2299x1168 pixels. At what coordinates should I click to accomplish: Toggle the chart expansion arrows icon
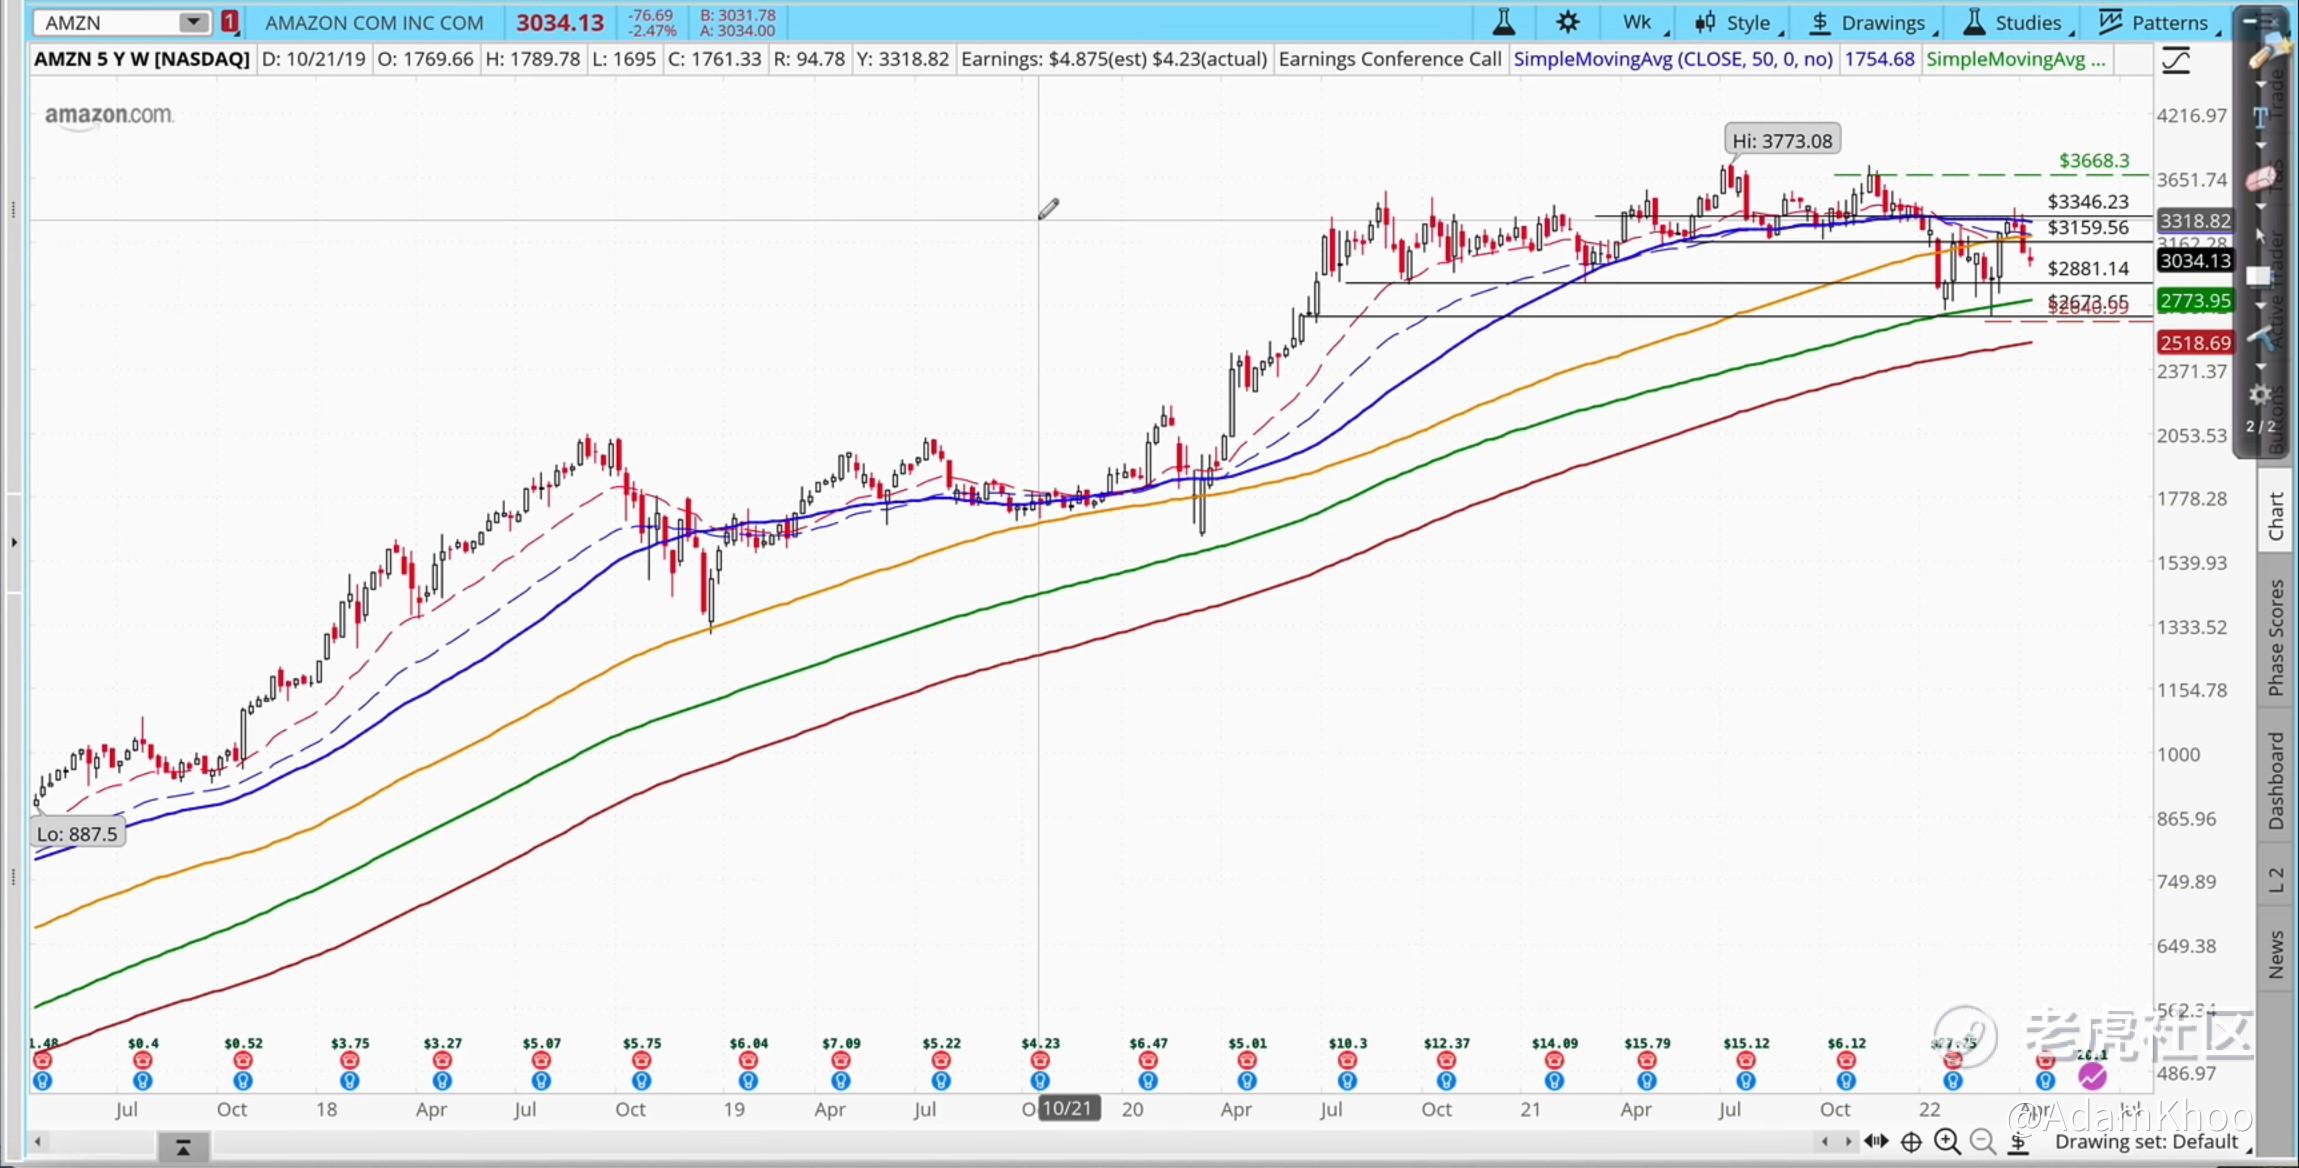[1876, 1141]
